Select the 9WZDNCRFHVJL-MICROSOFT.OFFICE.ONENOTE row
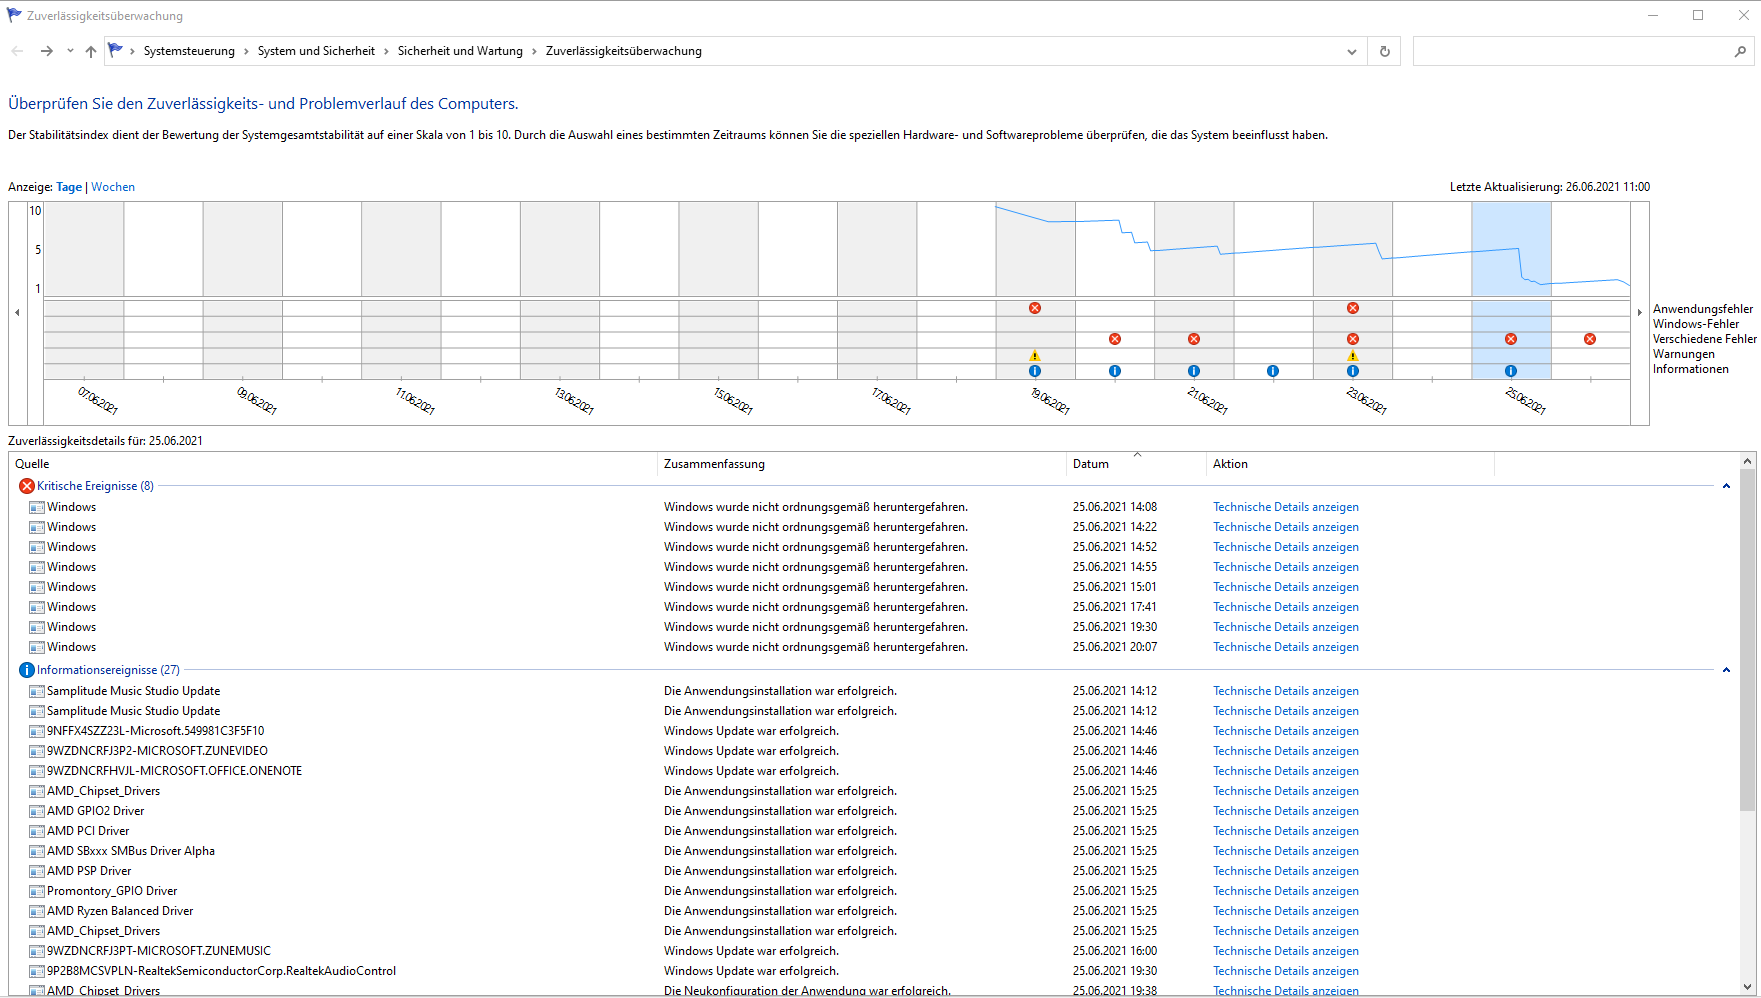This screenshot has width=1761, height=998. [x=874, y=771]
